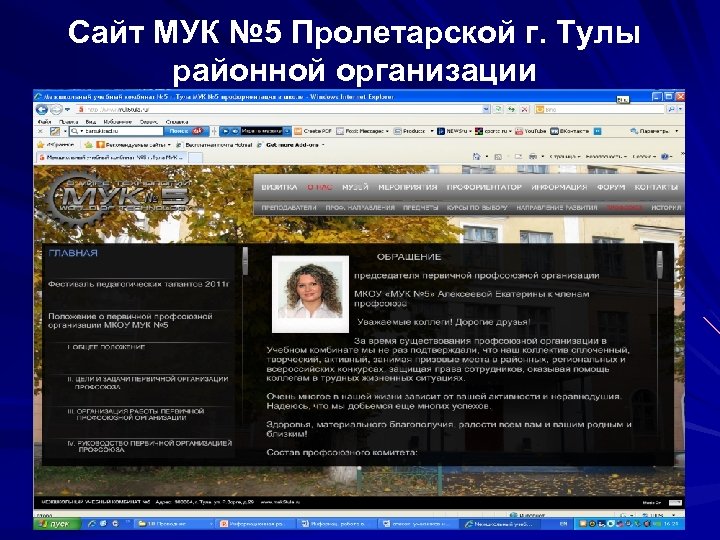Image resolution: width=720 pixels, height=540 pixels.
Task: Switch to the PowerPoint taskbar button
Action: [x=256, y=523]
